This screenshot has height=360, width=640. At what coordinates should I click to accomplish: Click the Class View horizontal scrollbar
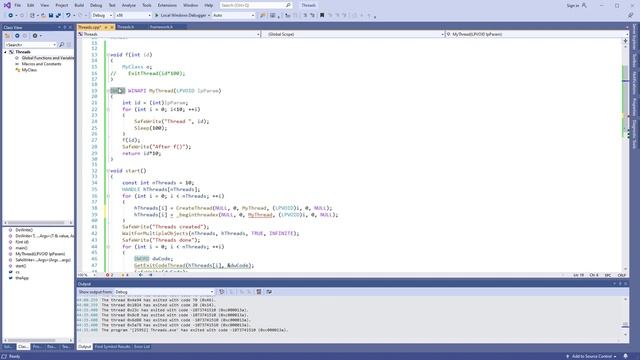[x=38, y=222]
